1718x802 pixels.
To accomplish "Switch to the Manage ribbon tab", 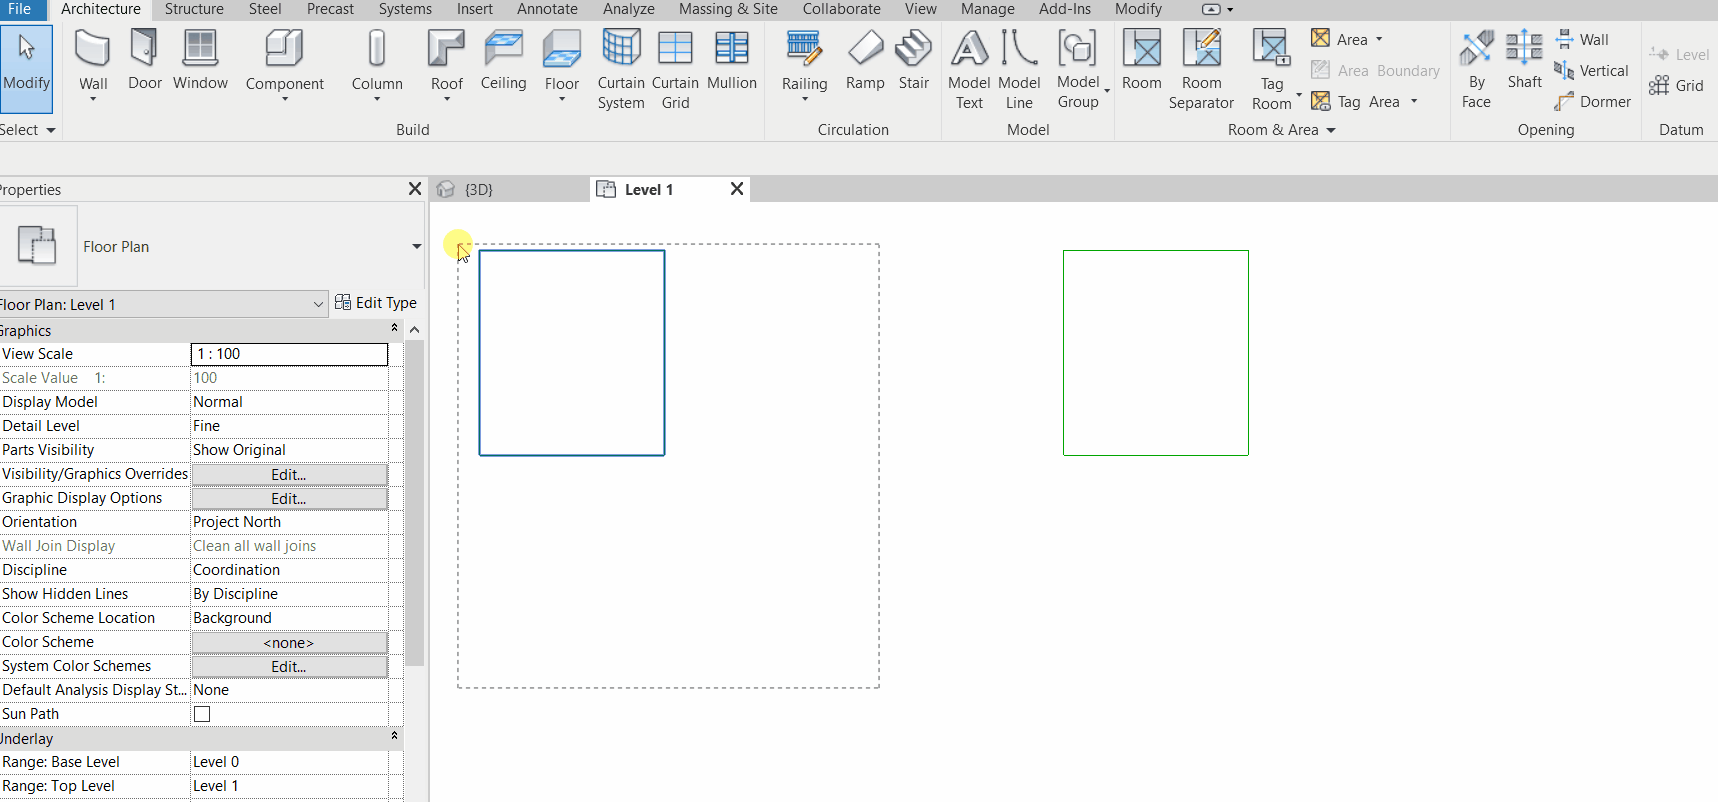I will pyautogui.click(x=988, y=9).
